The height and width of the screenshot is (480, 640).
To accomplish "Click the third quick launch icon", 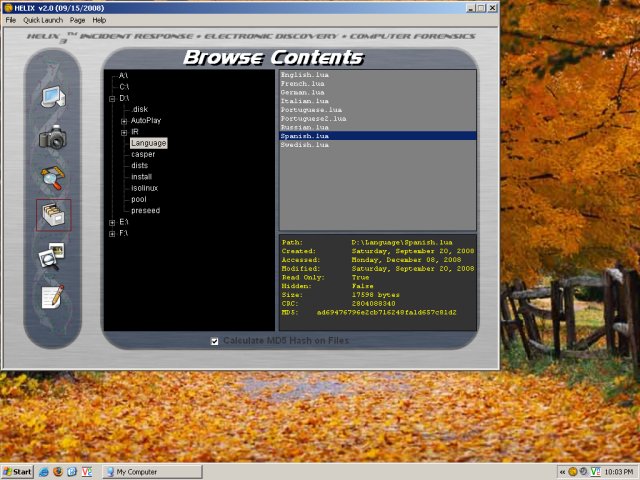I will pos(72,472).
